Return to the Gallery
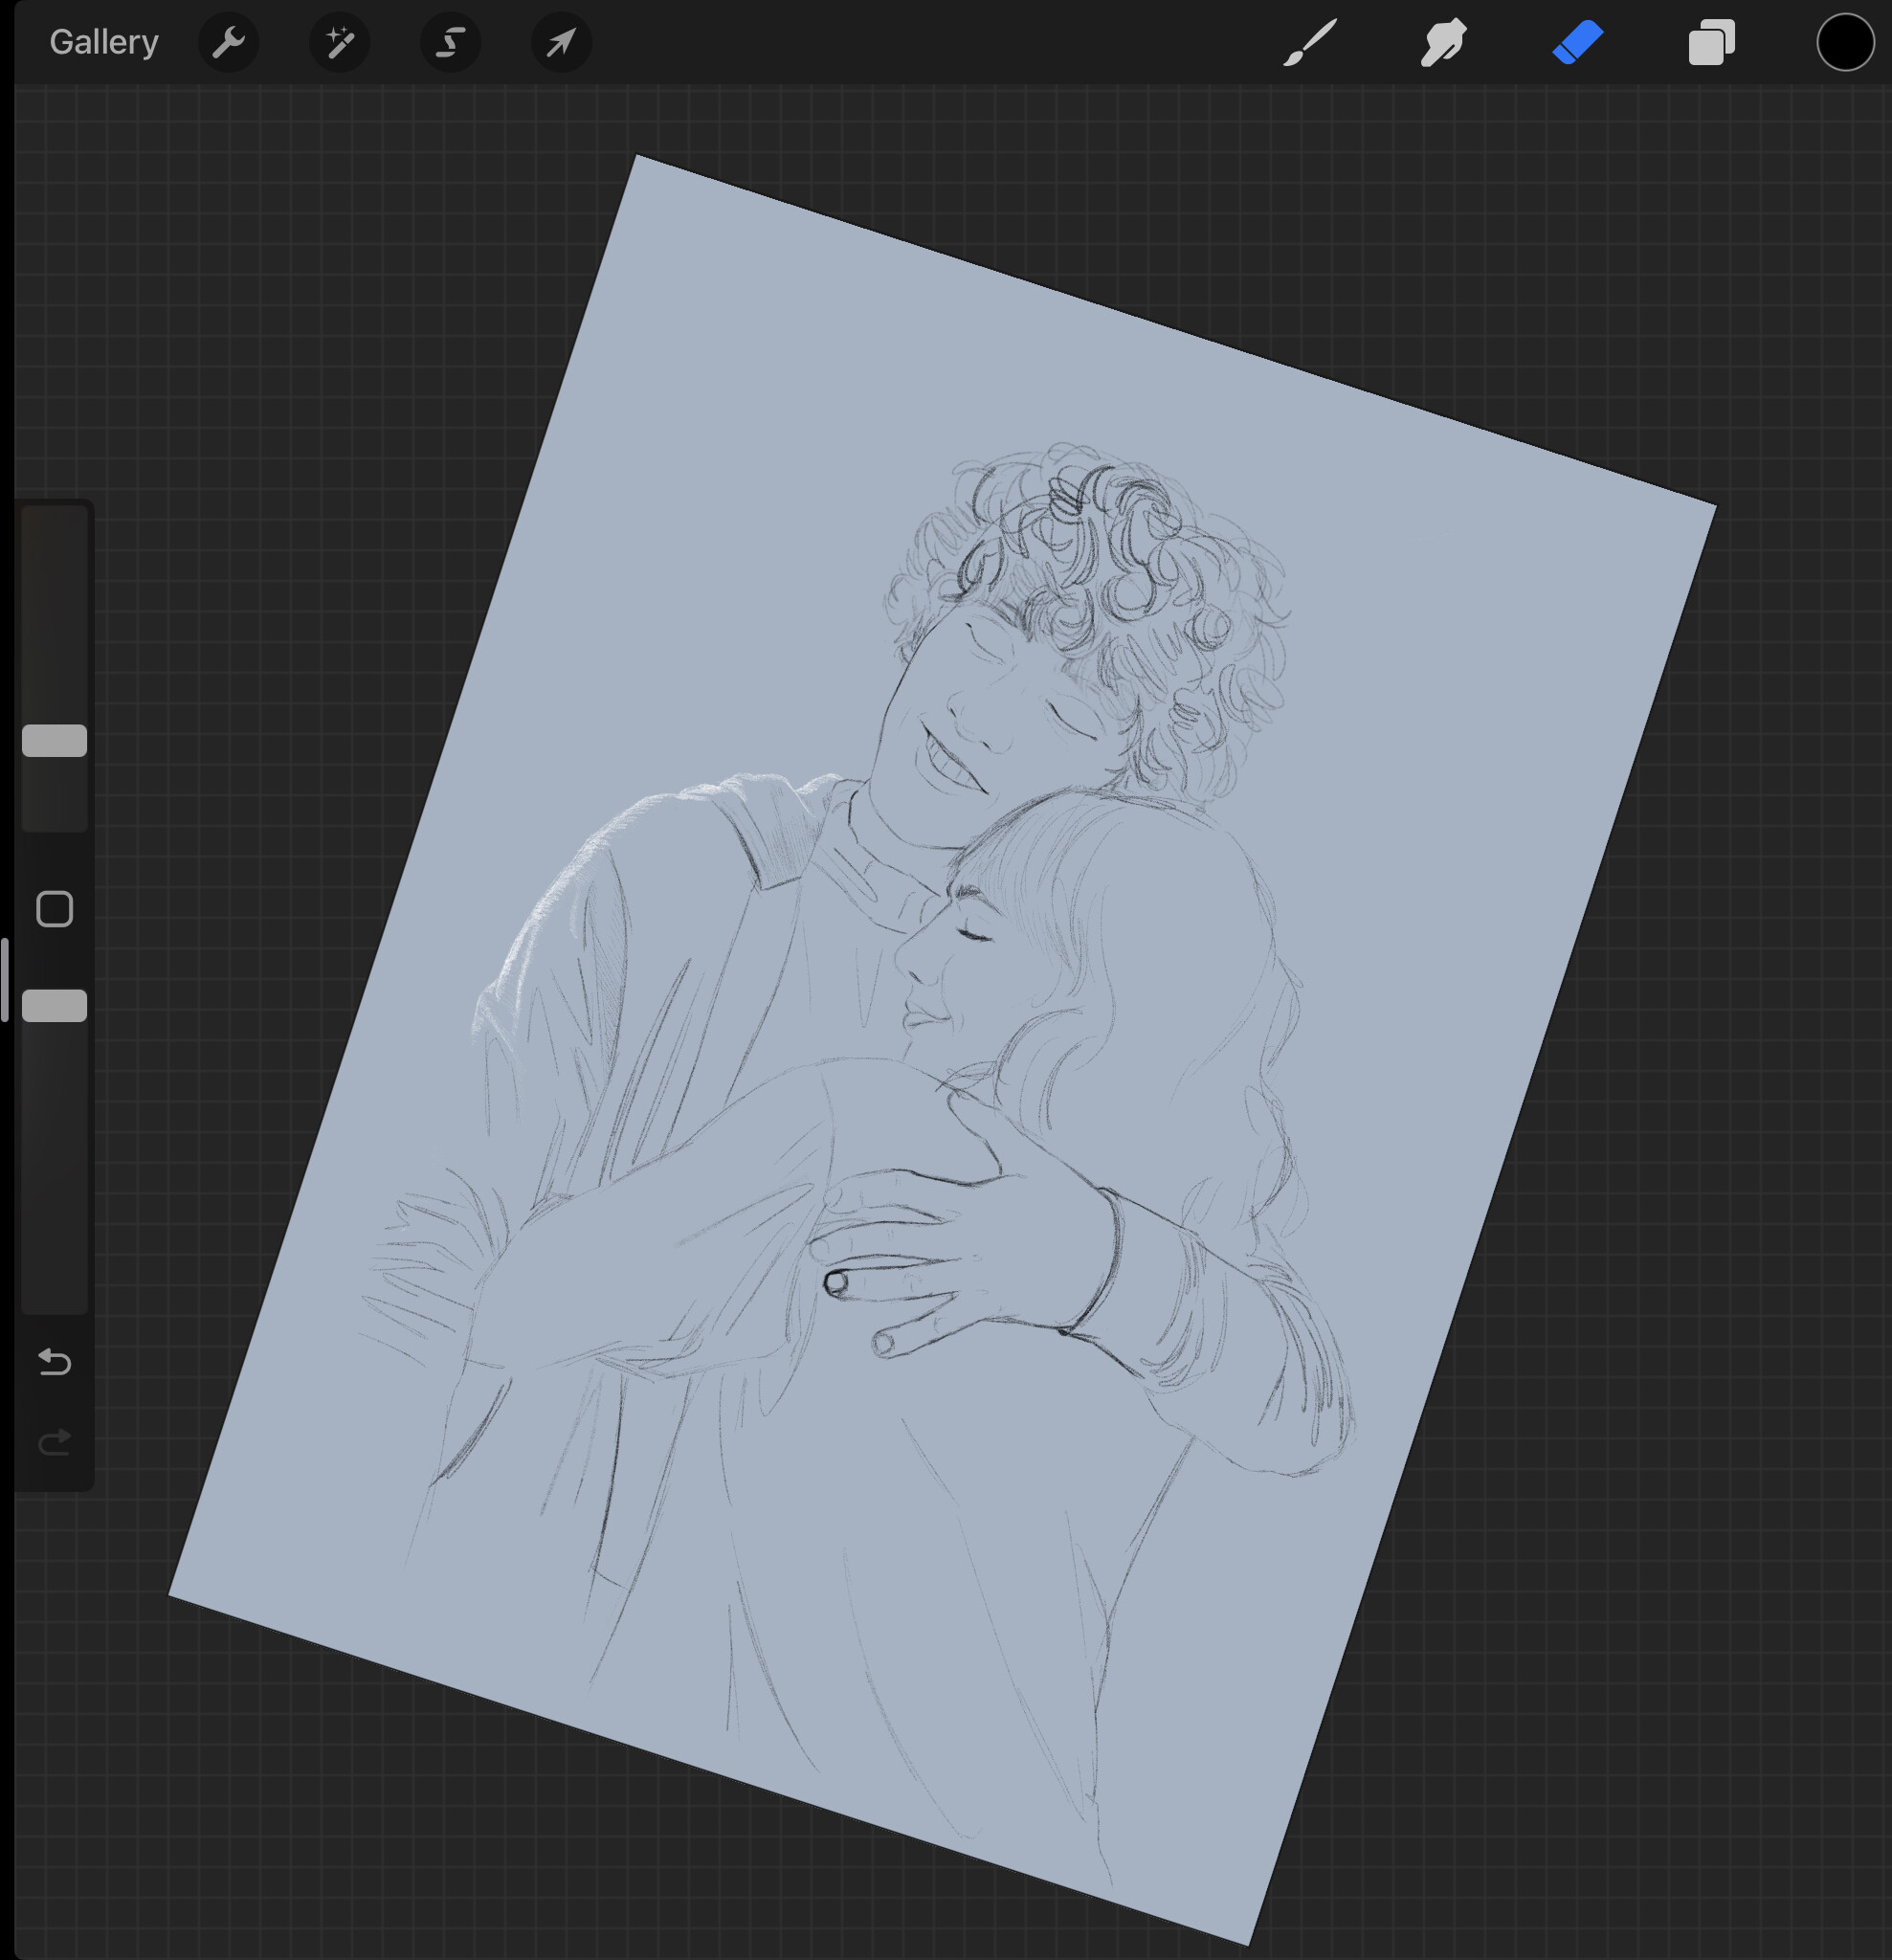This screenshot has width=1892, height=1960. tap(104, 42)
